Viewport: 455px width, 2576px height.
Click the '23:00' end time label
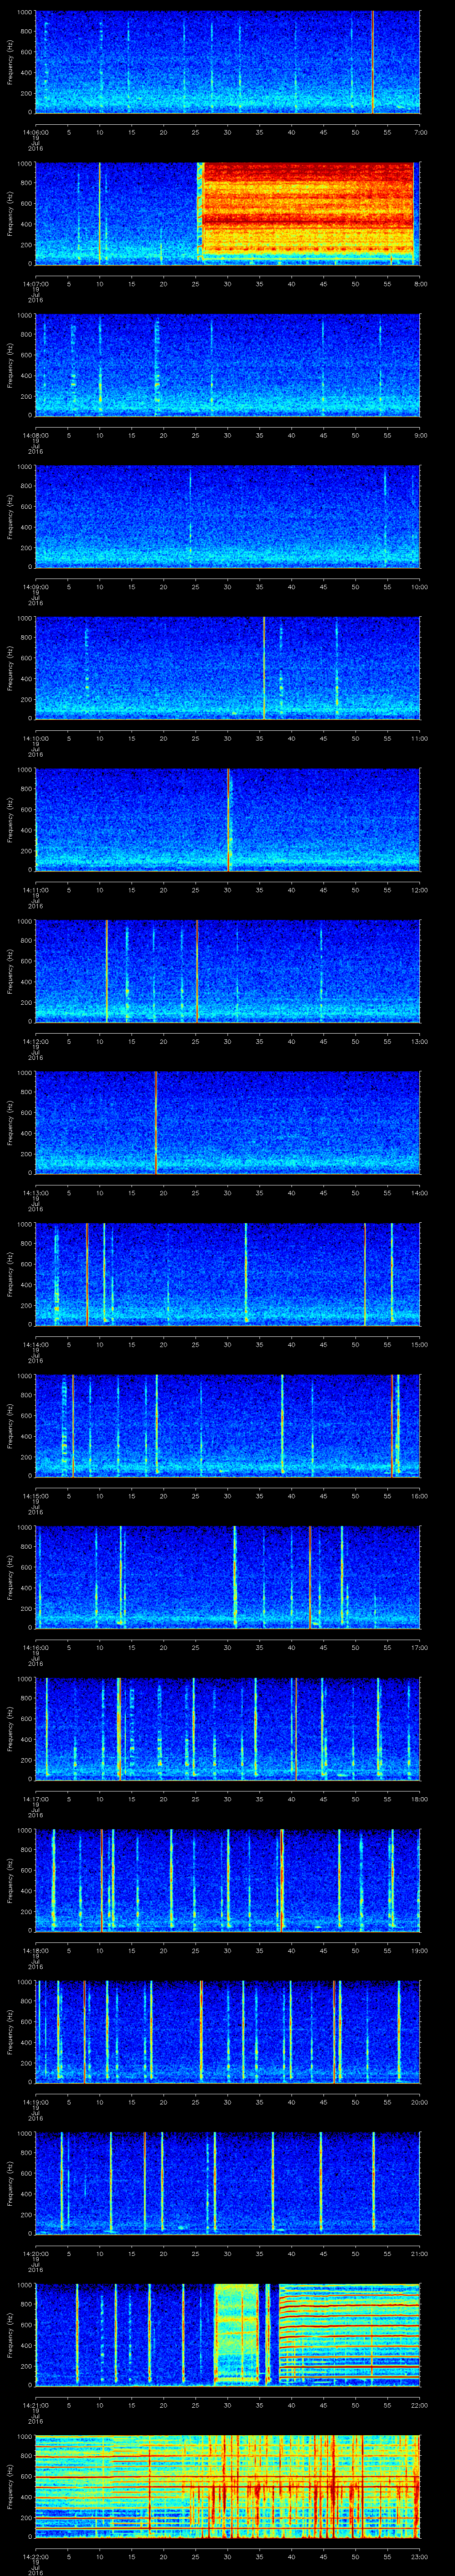pos(419,2556)
